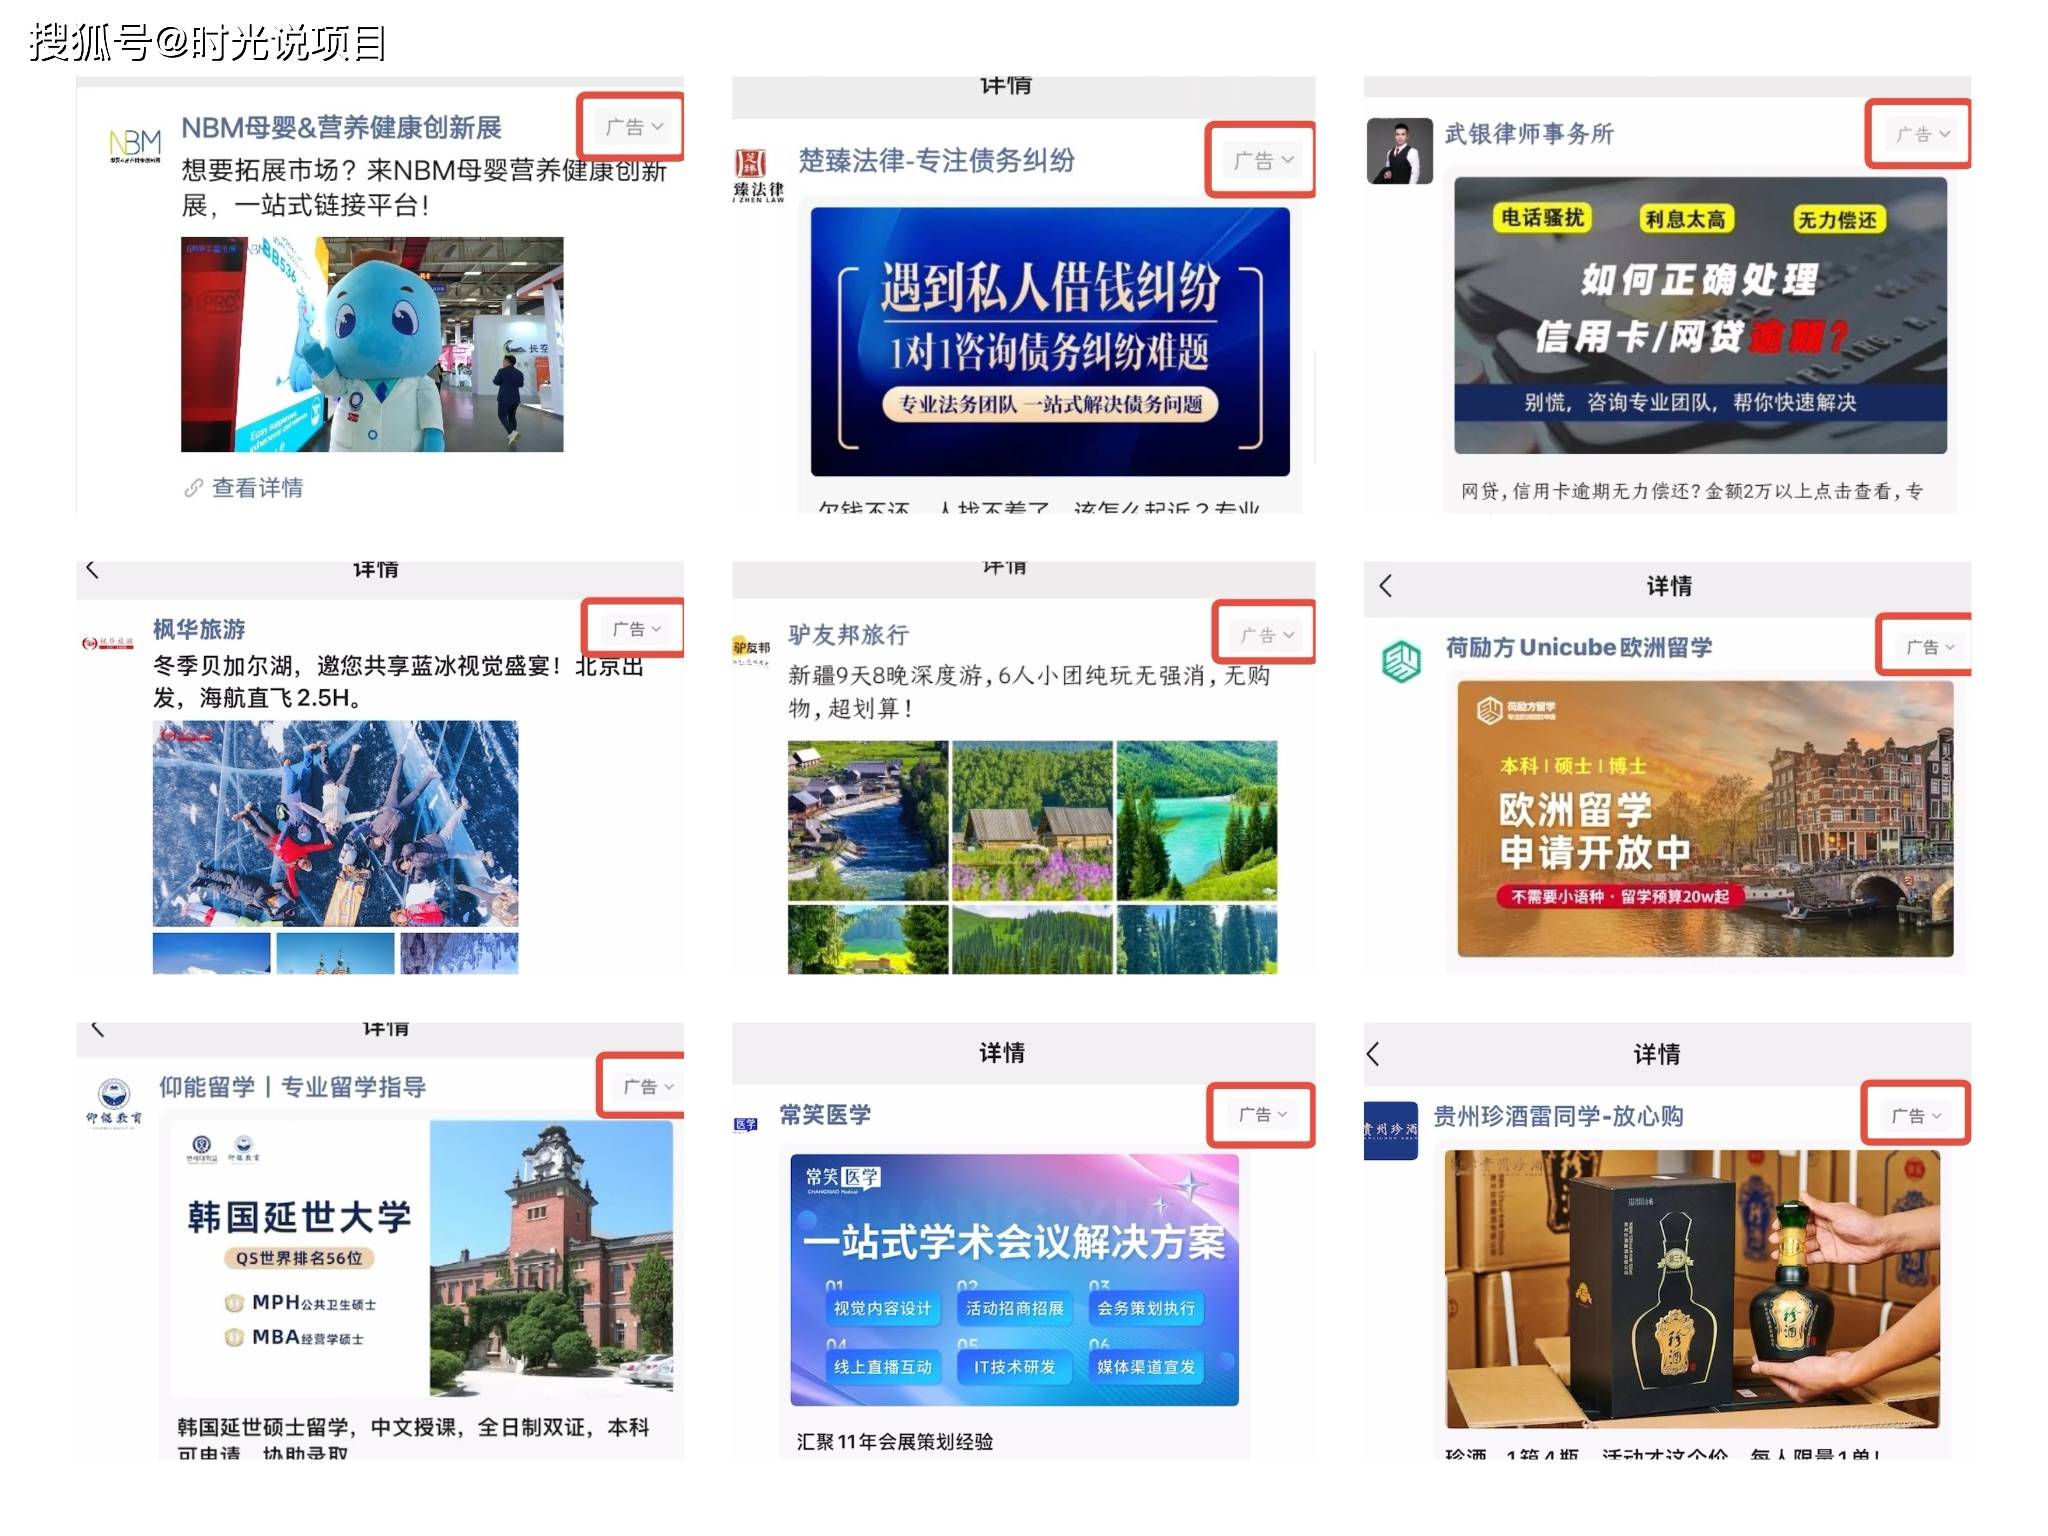The height and width of the screenshot is (1536, 2048).
Task: Open the 广告 dropdown on NBM母婴 ad
Action: click(x=634, y=127)
